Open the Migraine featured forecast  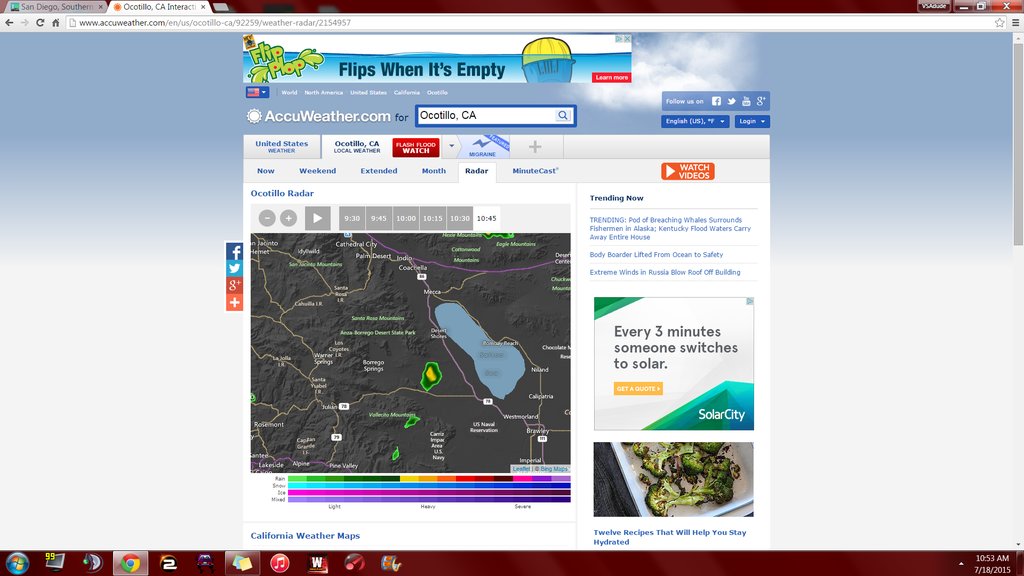tap(483, 146)
